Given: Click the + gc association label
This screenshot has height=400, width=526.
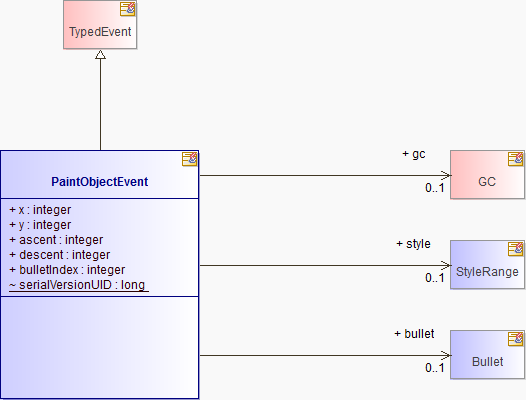Looking at the screenshot, I should pyautogui.click(x=414, y=154).
